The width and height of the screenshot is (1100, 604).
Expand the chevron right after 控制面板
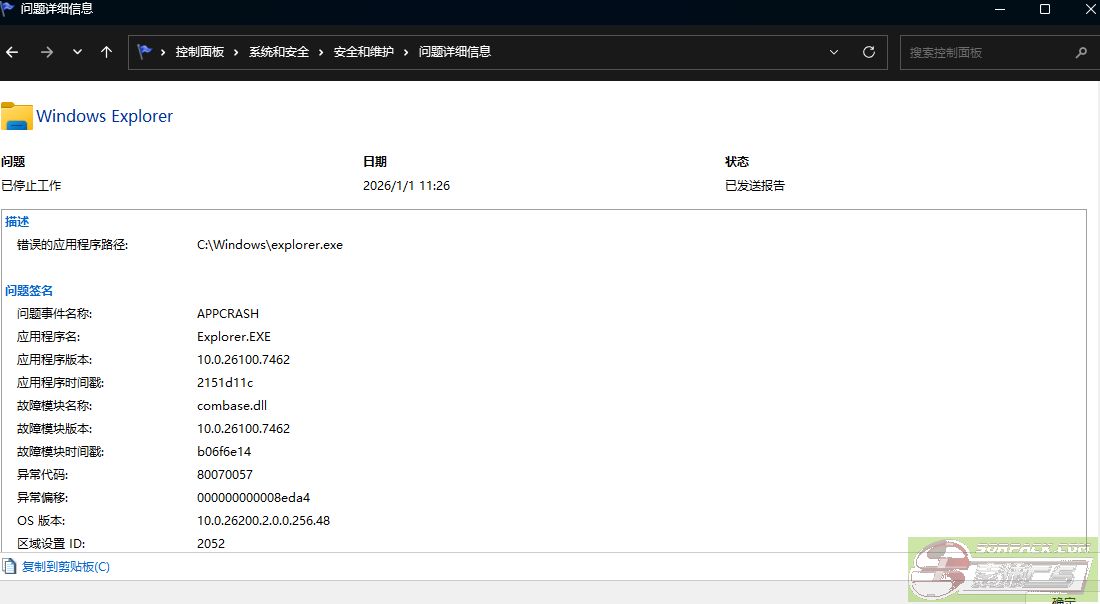[x=237, y=52]
